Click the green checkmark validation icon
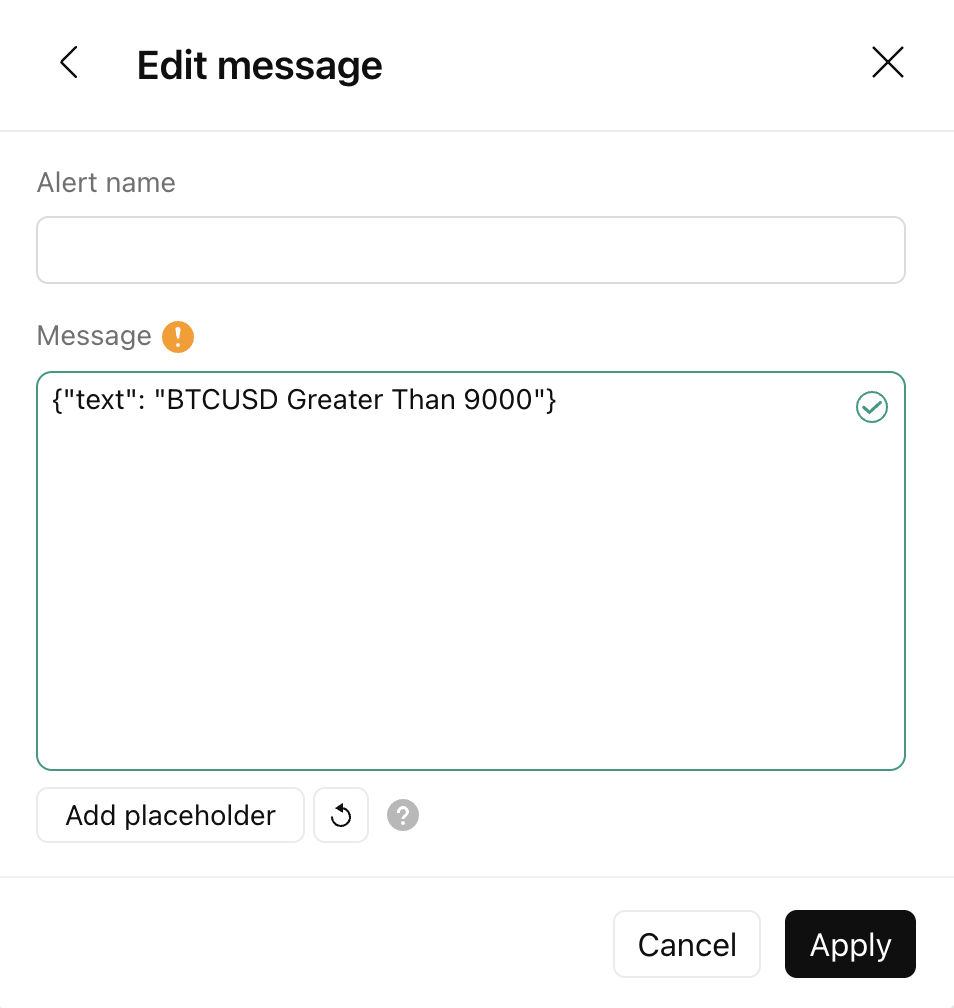Image resolution: width=954 pixels, height=1008 pixels. 872,407
